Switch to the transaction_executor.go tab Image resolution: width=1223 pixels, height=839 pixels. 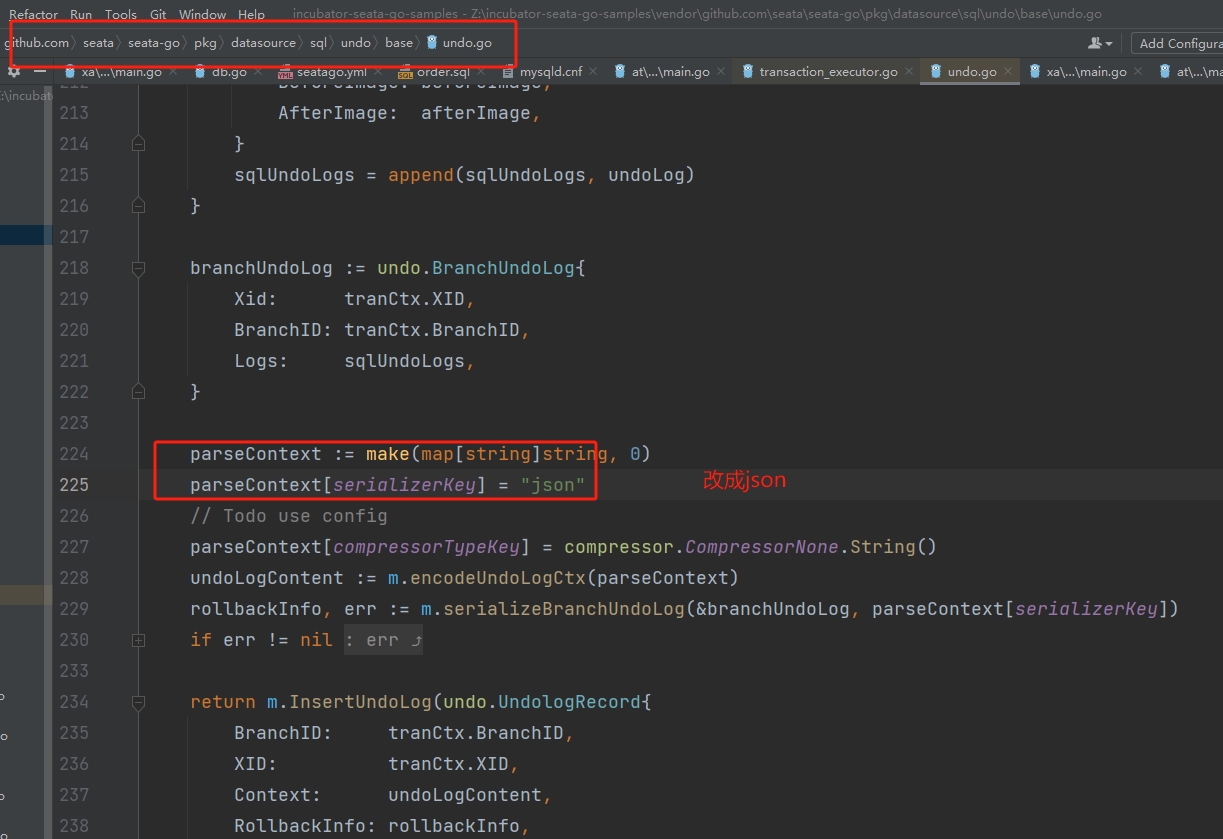point(827,72)
